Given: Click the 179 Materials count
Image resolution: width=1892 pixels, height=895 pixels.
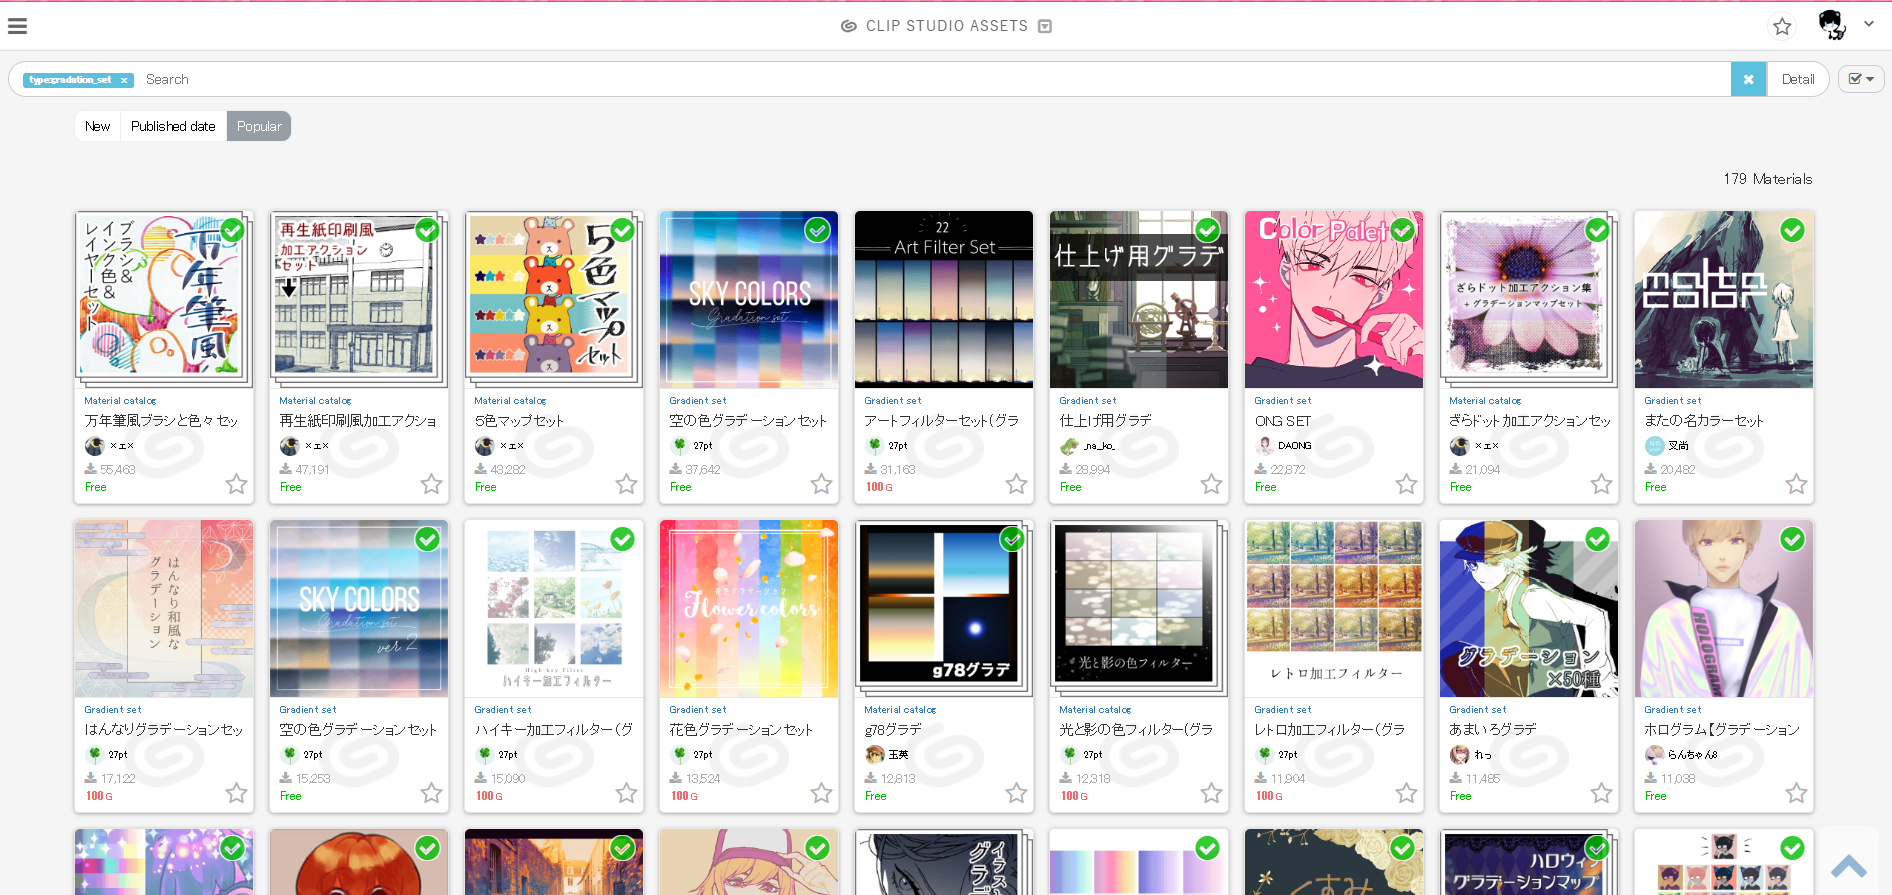Looking at the screenshot, I should click(x=1767, y=179).
